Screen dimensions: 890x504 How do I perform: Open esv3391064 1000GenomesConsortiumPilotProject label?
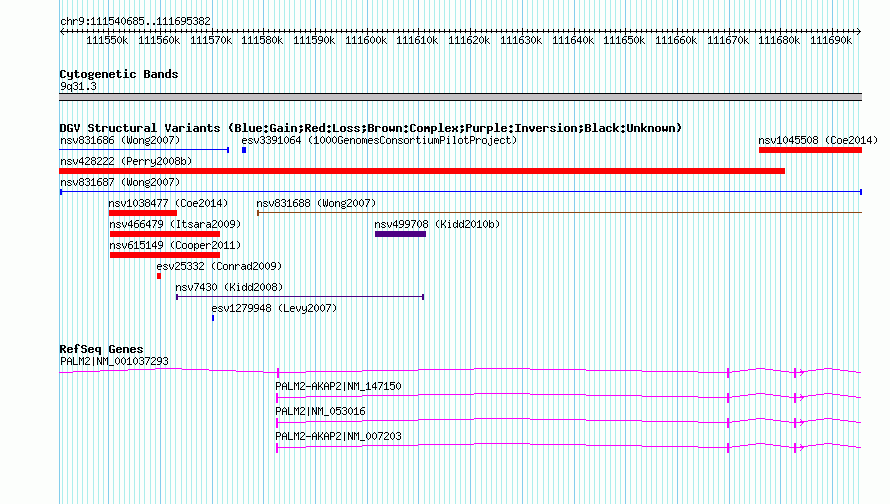click(x=379, y=140)
